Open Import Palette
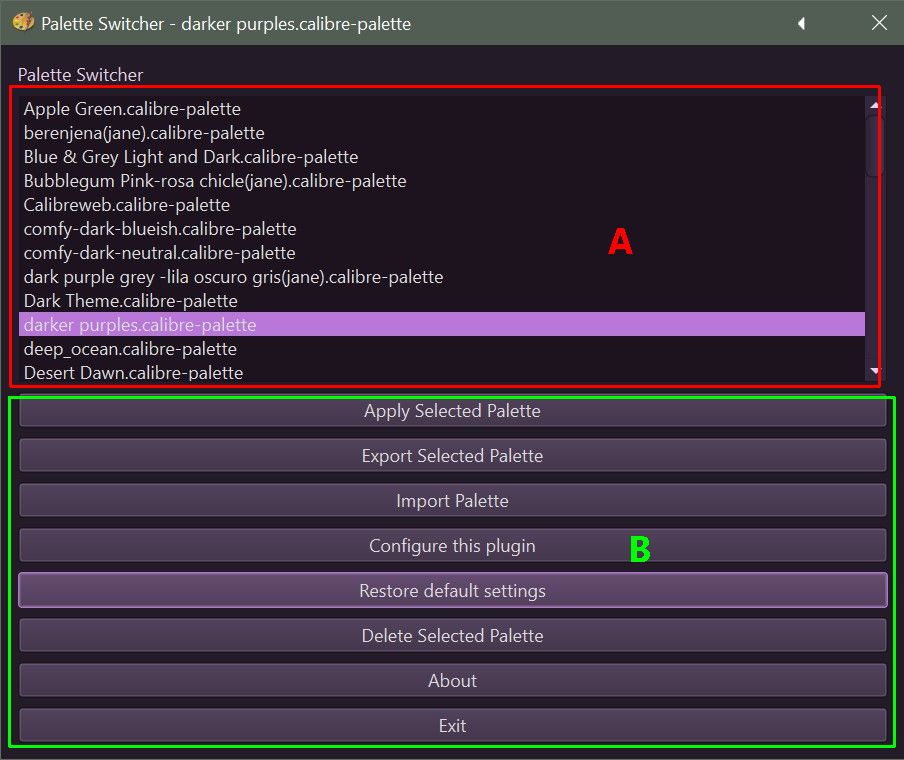 [x=453, y=501]
